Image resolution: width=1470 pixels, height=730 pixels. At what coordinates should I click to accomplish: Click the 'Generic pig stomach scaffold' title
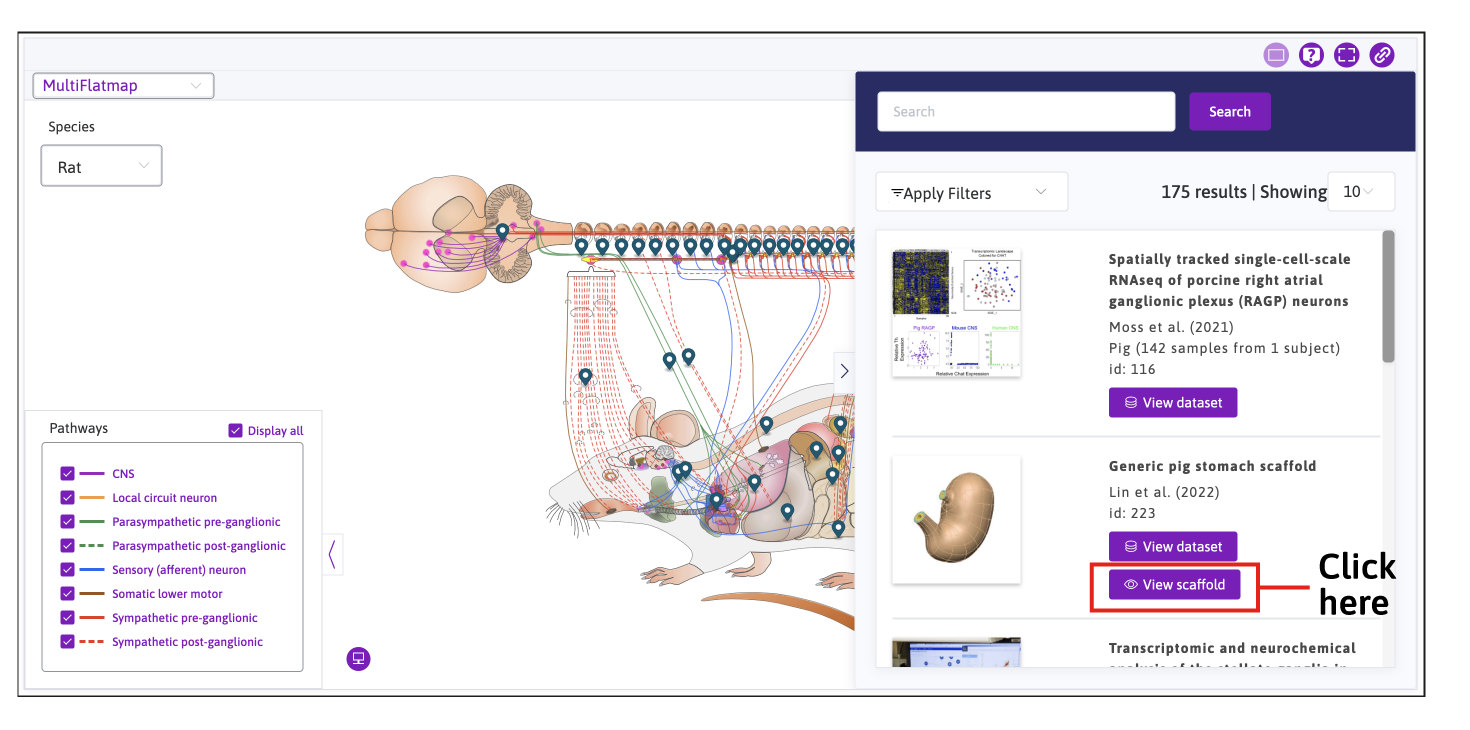click(1212, 466)
